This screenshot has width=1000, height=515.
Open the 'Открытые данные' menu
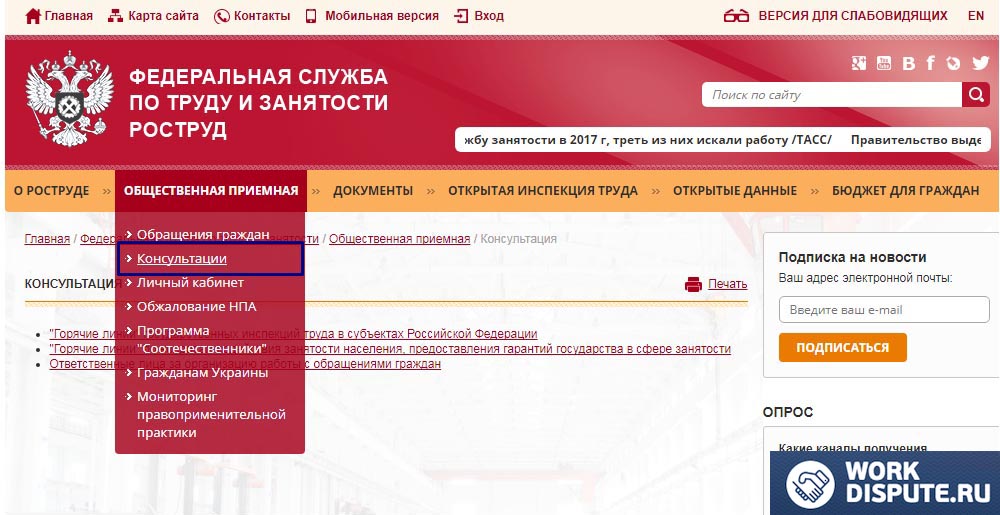point(735,191)
